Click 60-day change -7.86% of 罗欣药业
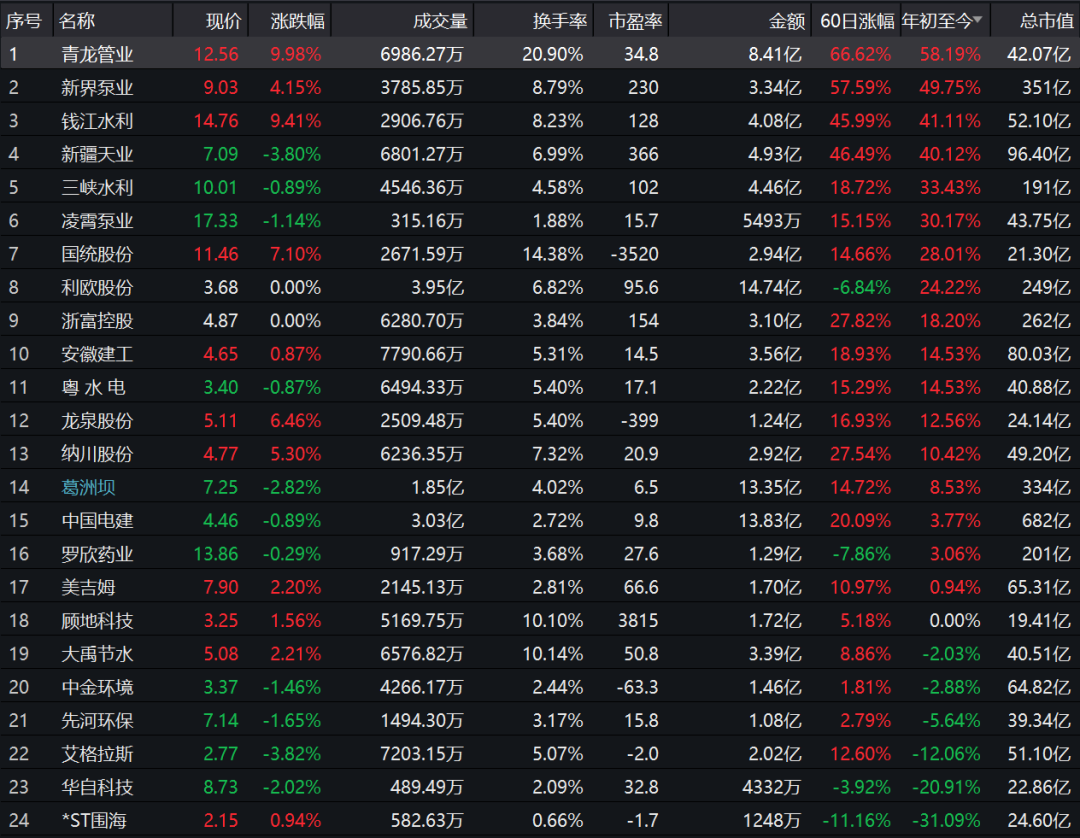The image size is (1080, 838). point(862,554)
